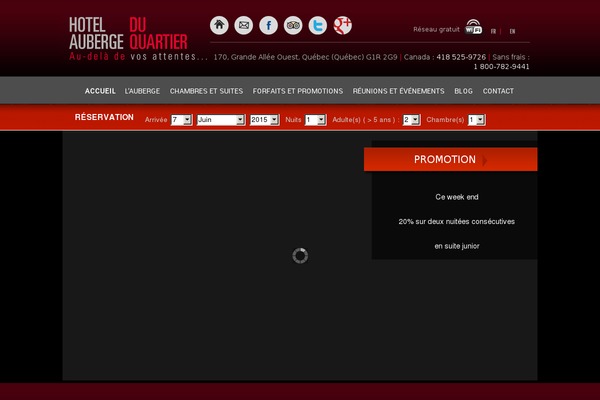Open the Accueil menu item
The height and width of the screenshot is (400, 600).
coord(100,91)
